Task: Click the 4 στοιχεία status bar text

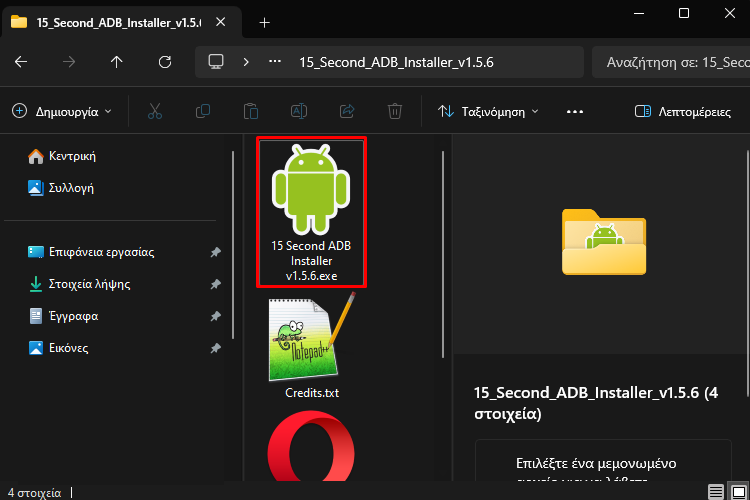Action: pos(34,493)
